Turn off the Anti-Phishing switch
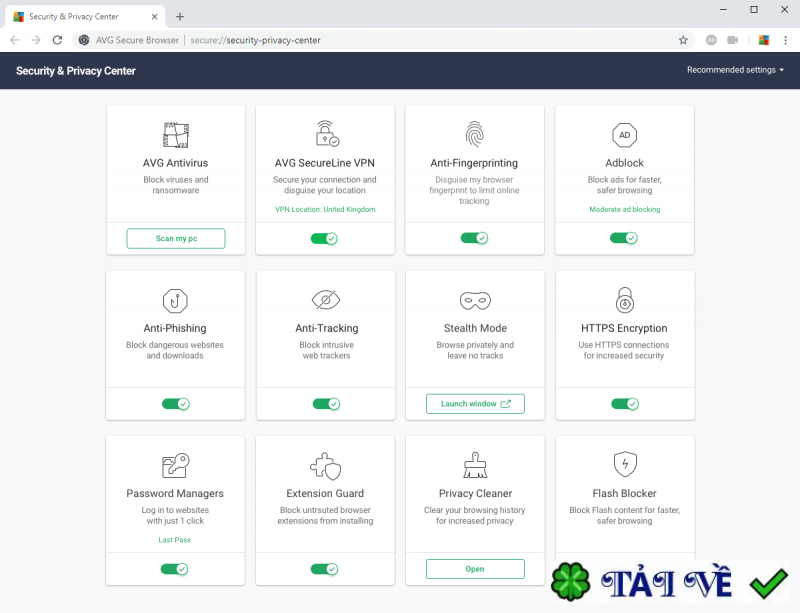The image size is (800, 613). click(175, 404)
